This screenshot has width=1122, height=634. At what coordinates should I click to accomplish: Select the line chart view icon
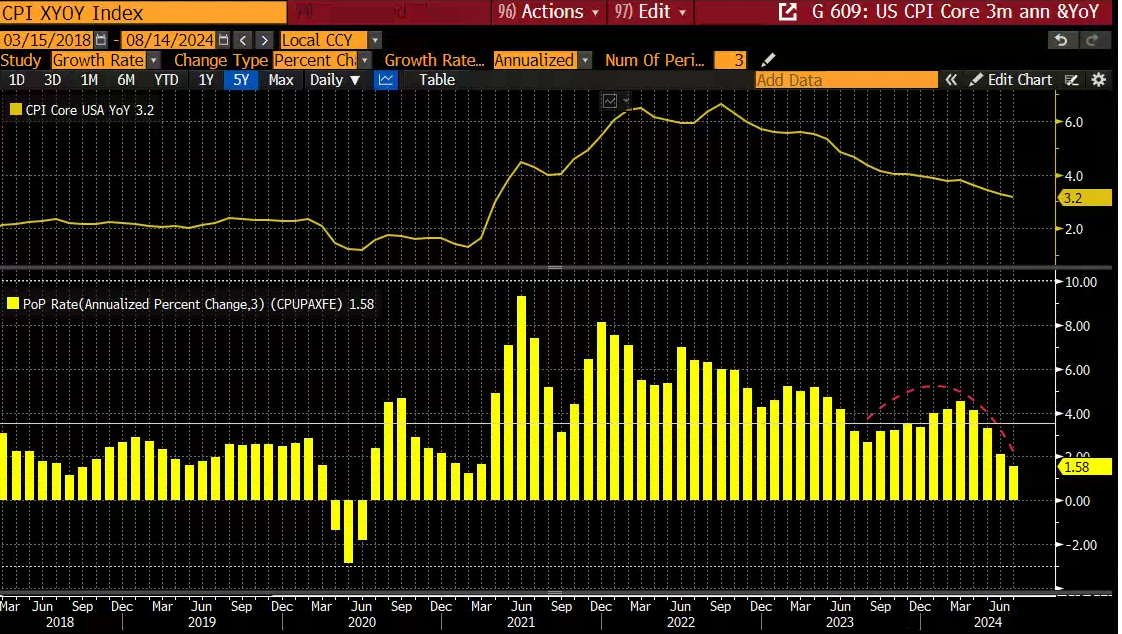point(386,80)
